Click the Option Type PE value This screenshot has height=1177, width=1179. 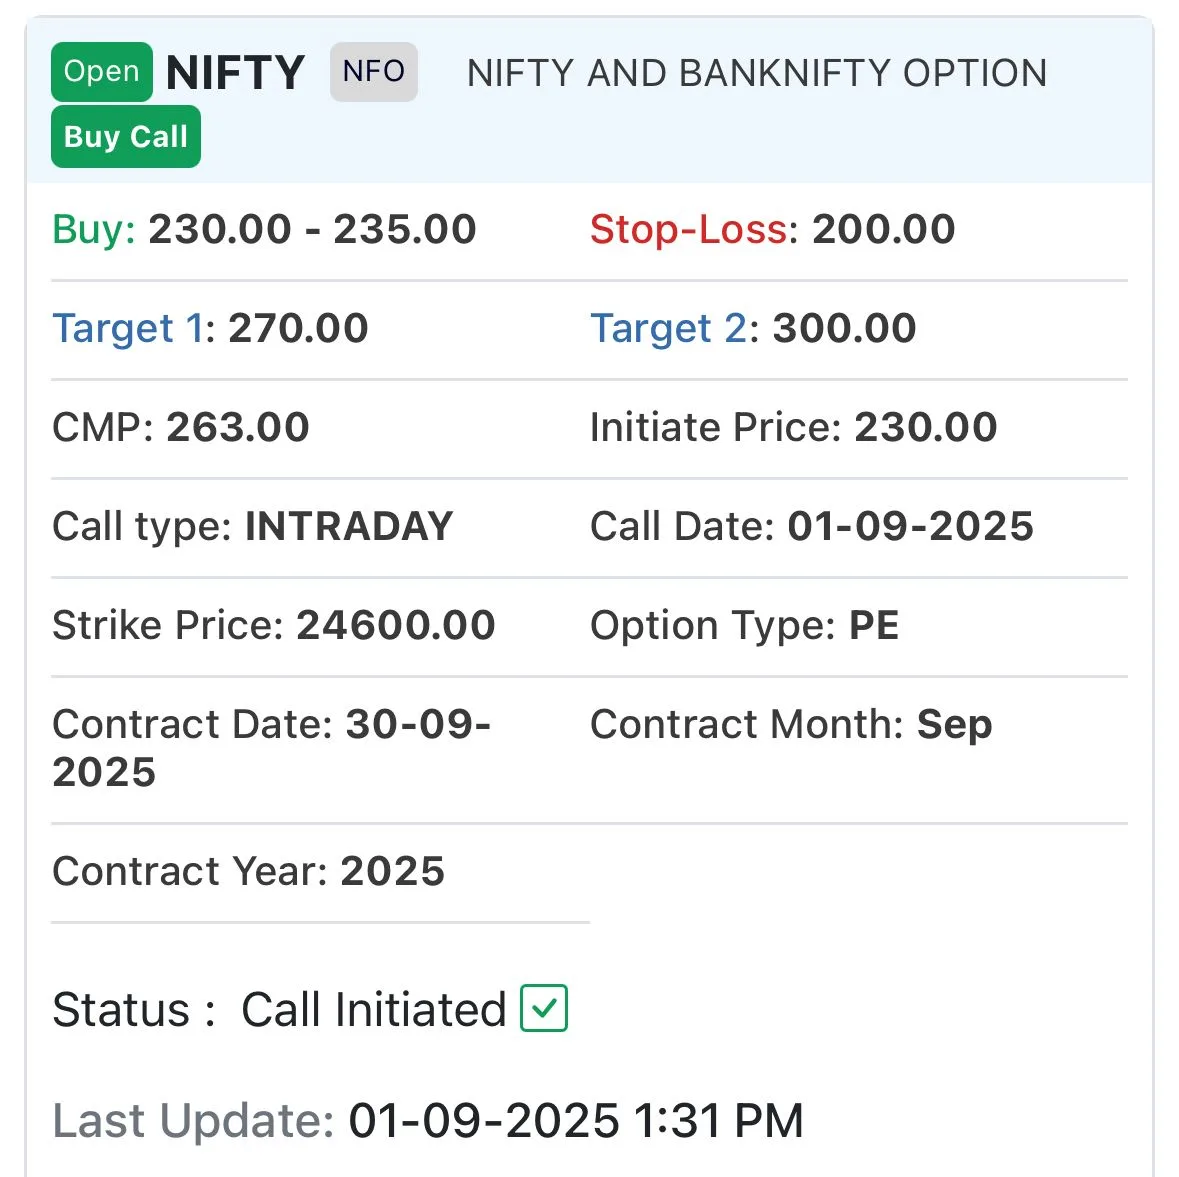click(x=874, y=626)
